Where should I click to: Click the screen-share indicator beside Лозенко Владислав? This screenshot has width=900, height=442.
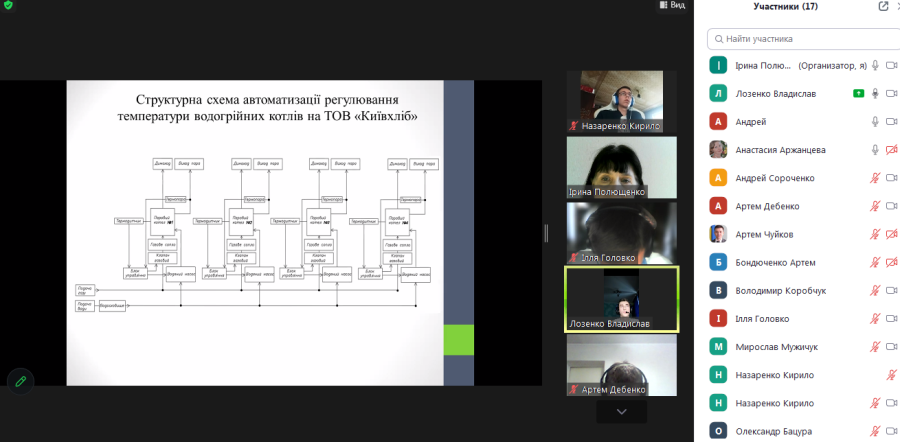coord(859,93)
